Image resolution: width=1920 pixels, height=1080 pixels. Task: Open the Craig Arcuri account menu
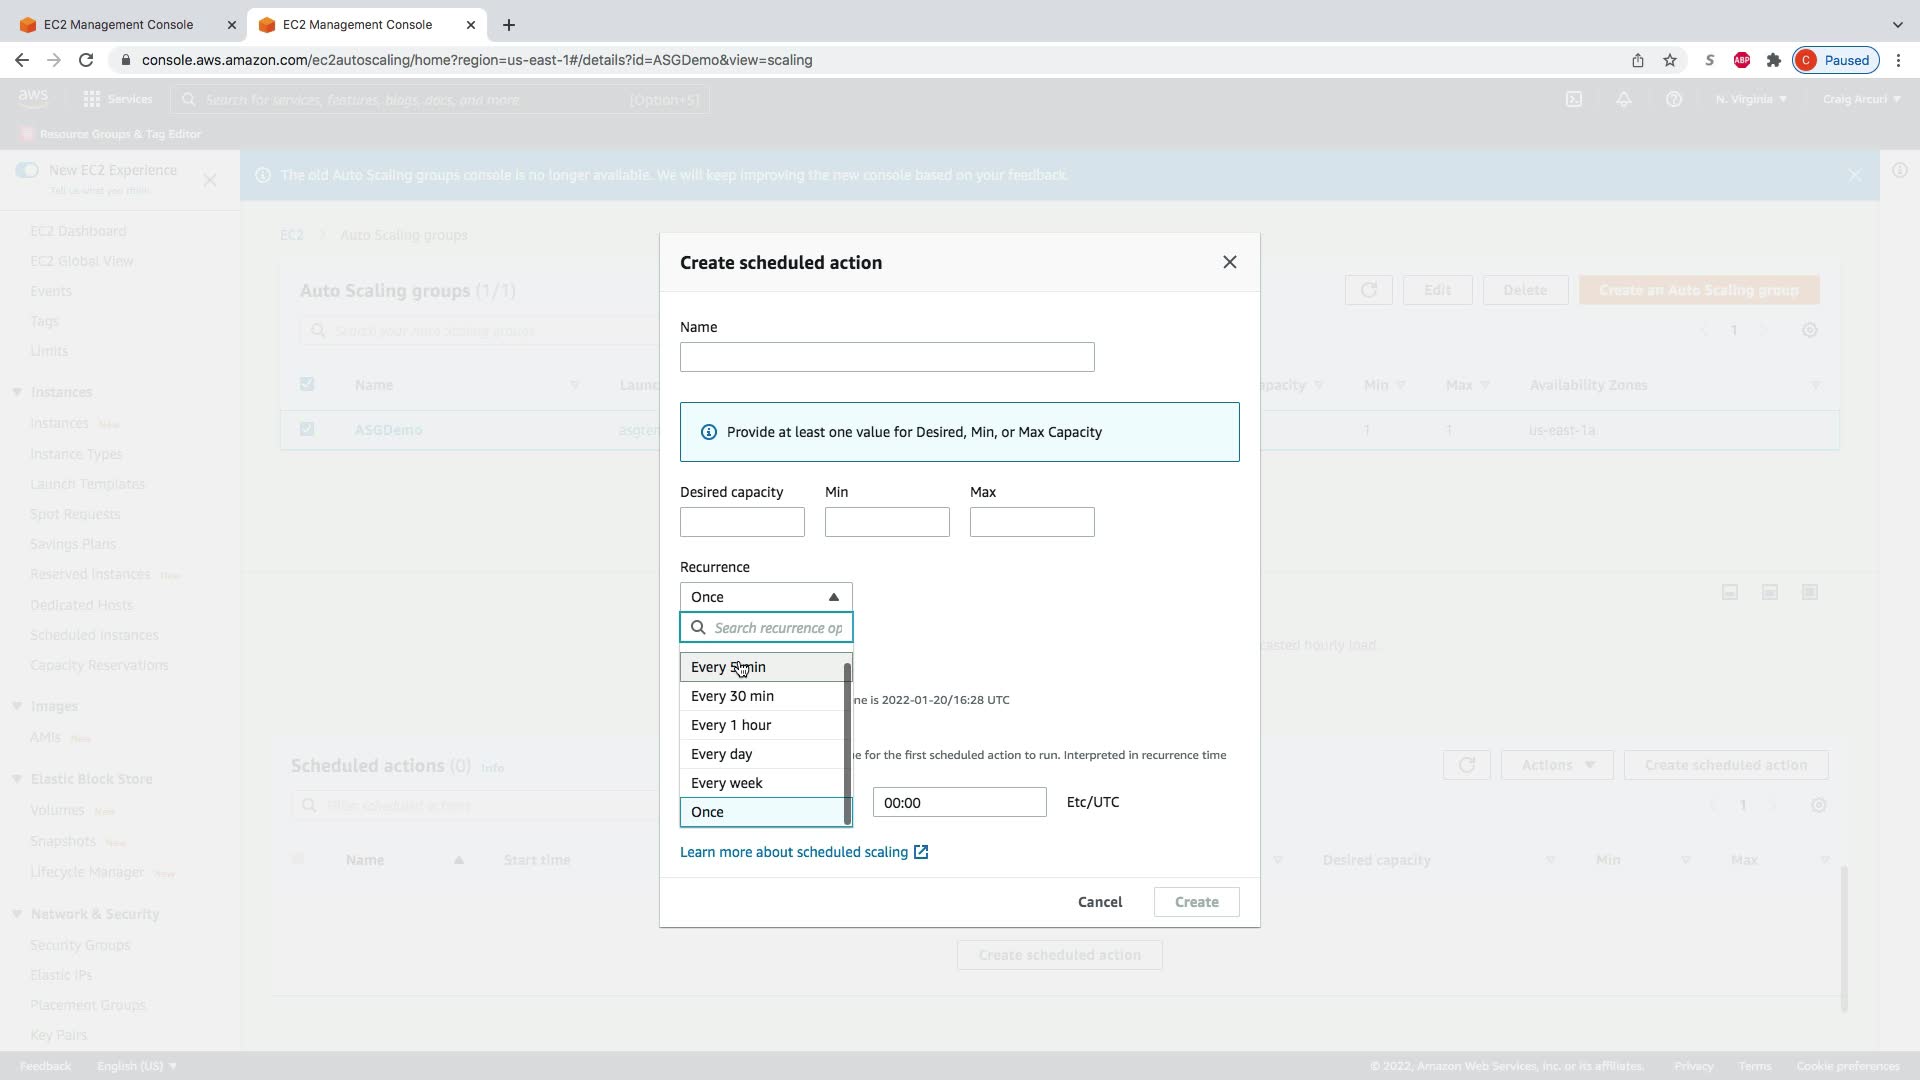point(1861,99)
